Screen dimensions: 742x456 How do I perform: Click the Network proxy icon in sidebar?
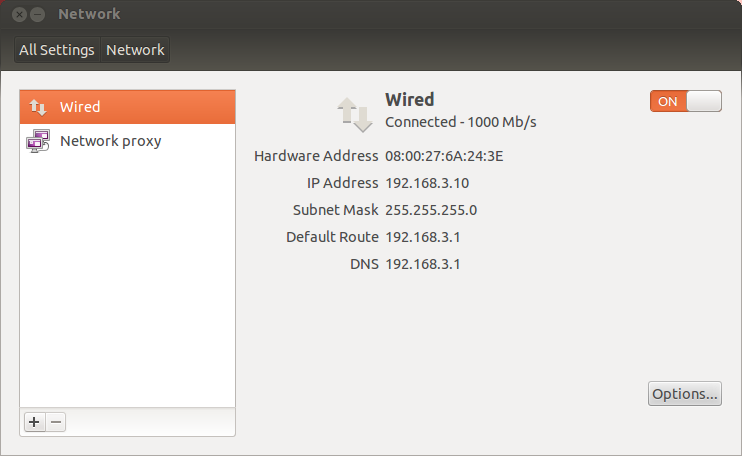click(x=38, y=141)
